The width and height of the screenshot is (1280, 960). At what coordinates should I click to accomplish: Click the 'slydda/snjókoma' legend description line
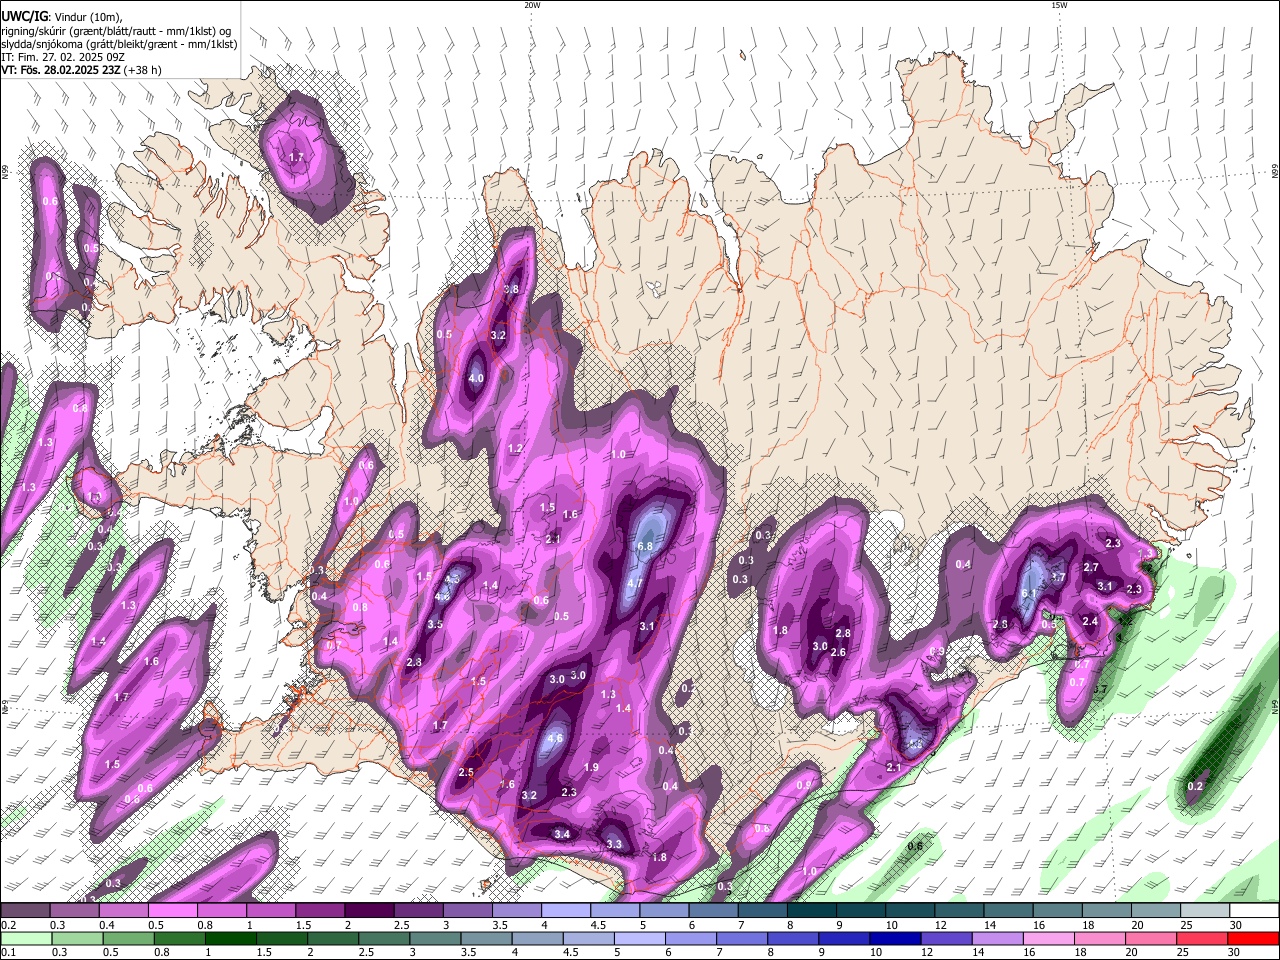point(118,44)
